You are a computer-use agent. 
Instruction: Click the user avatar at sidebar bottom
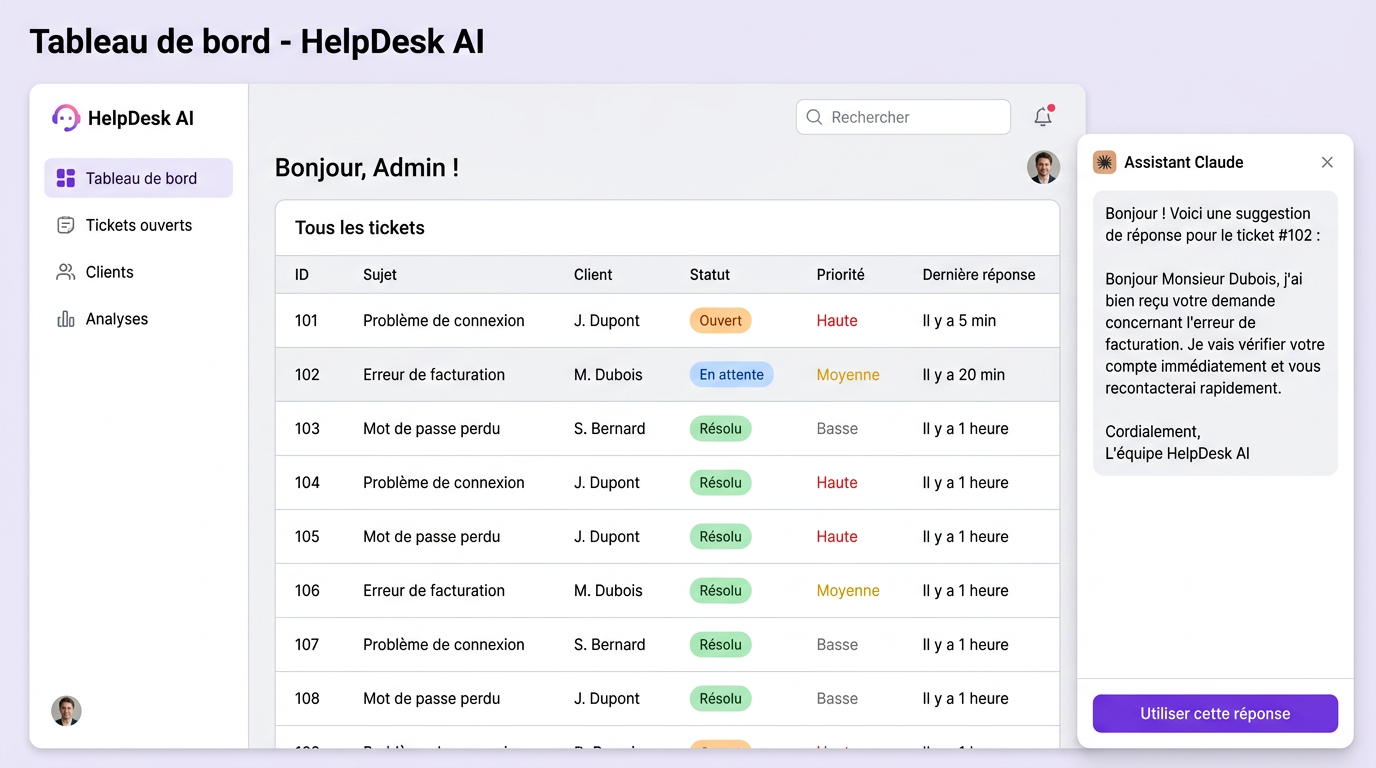point(66,711)
